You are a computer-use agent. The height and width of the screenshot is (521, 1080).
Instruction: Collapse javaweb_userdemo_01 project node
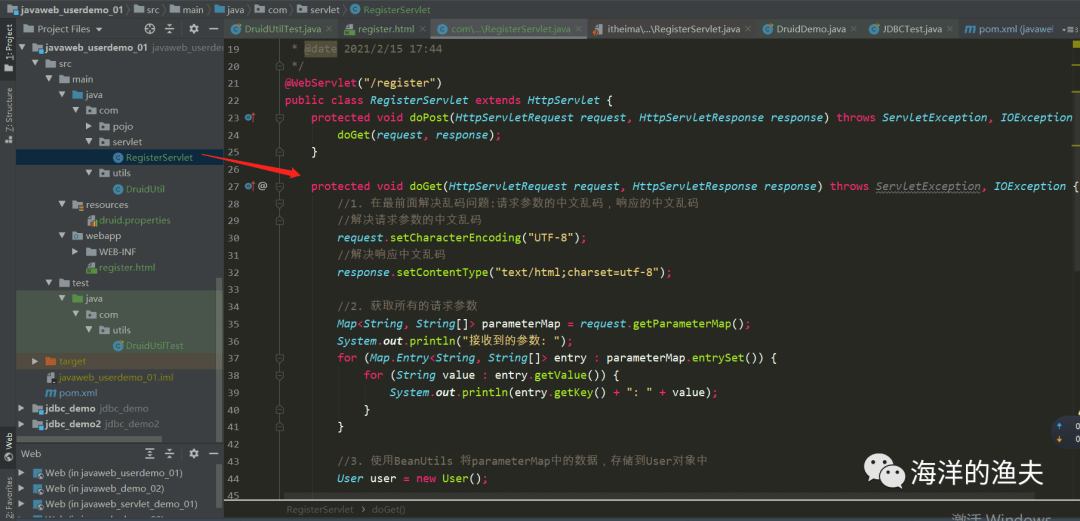(22, 48)
